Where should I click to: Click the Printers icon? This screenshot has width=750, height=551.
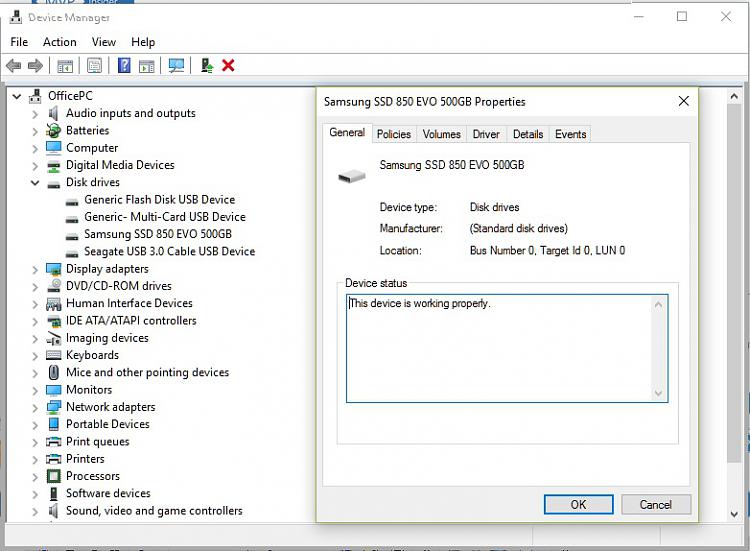tap(54, 459)
